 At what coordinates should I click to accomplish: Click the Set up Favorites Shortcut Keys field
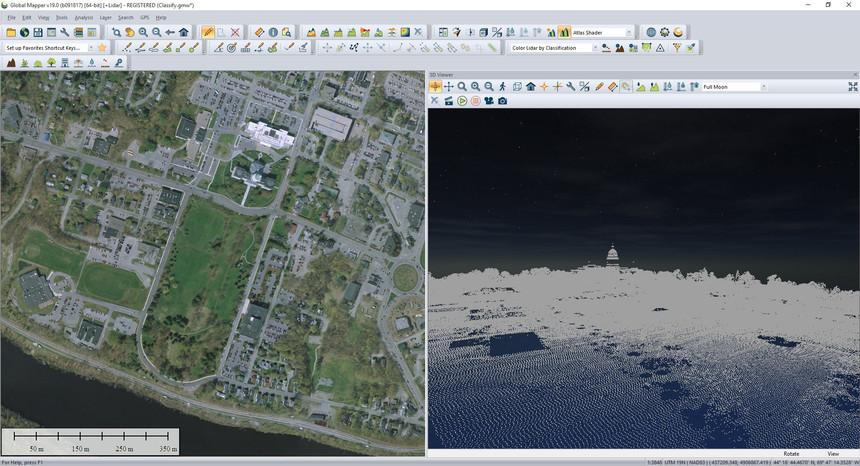point(46,47)
